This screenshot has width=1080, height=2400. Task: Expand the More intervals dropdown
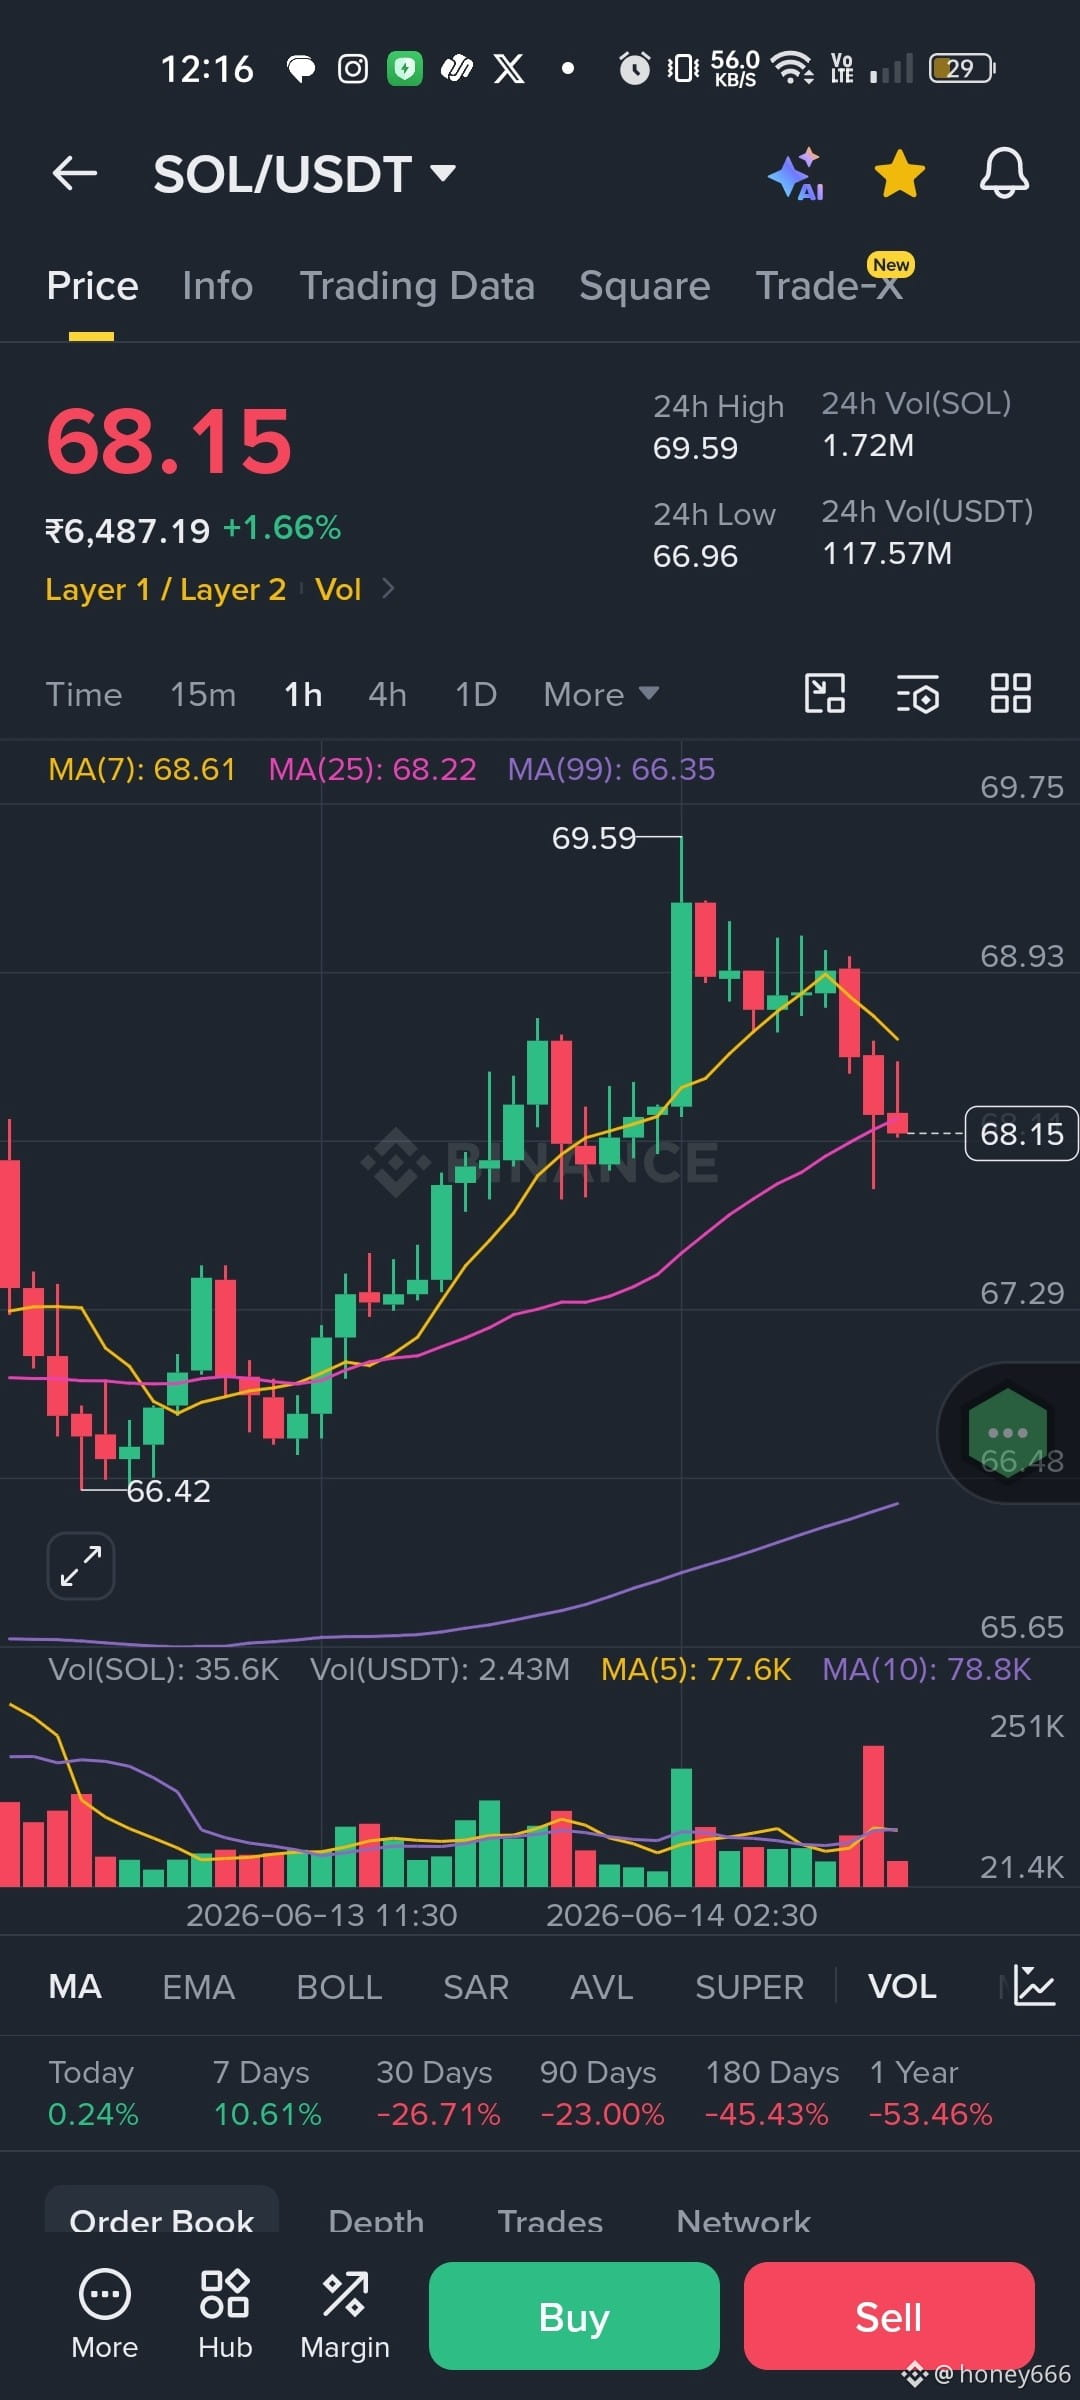pos(601,694)
